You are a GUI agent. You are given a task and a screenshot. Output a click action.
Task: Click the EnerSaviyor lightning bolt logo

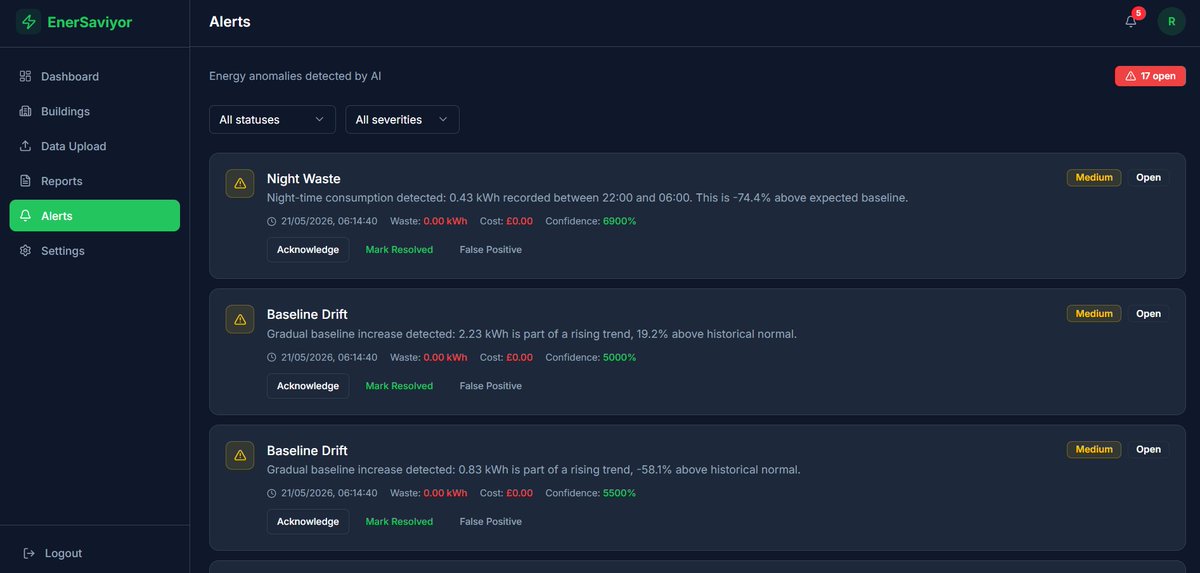tap(28, 22)
